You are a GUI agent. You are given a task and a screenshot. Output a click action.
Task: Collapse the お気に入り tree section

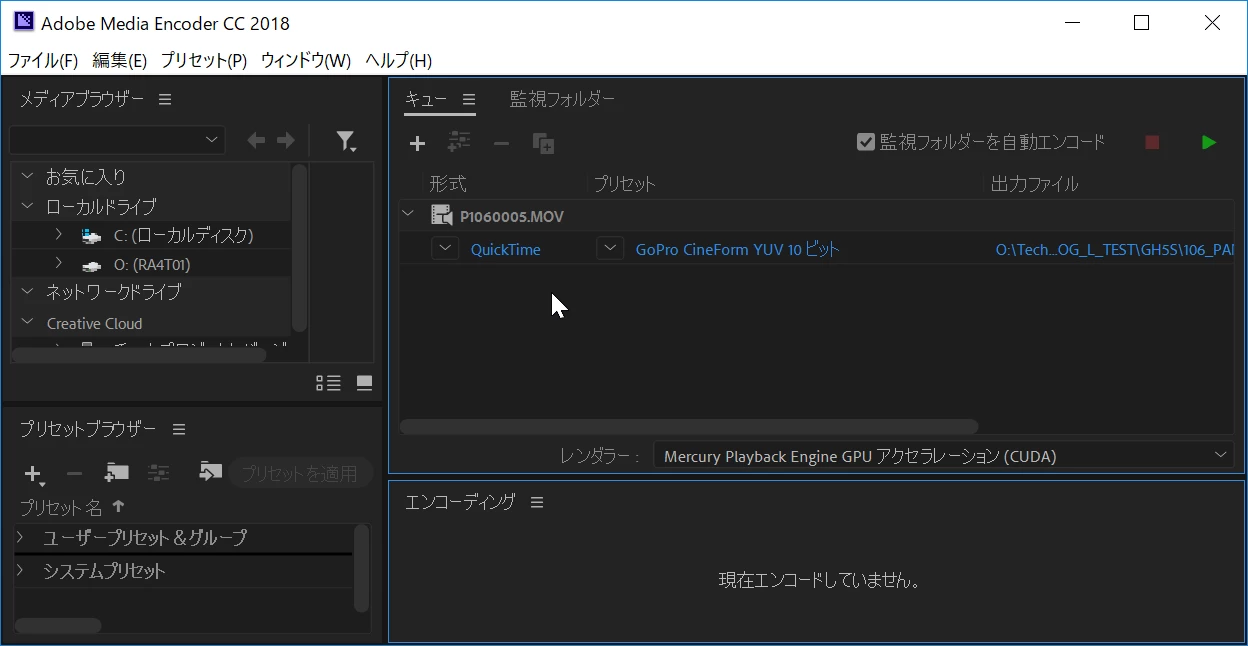coord(27,176)
